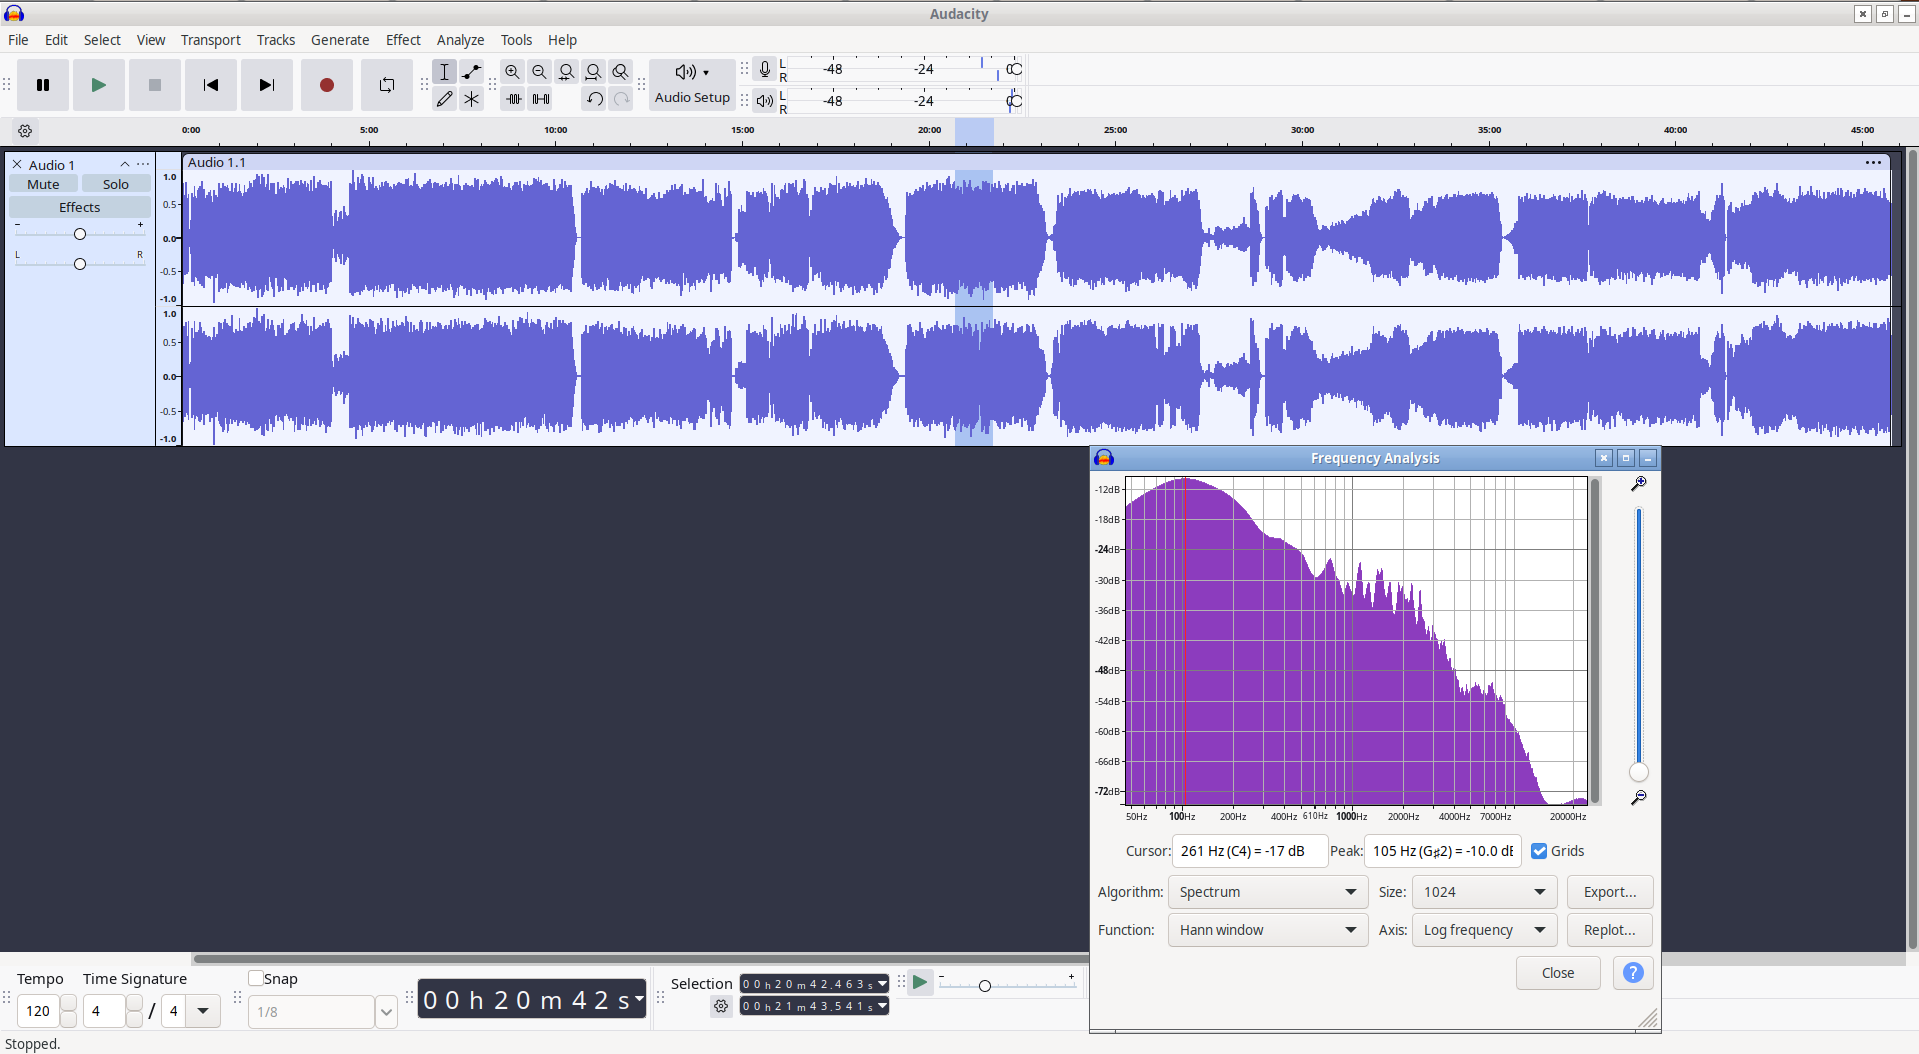Image resolution: width=1919 pixels, height=1054 pixels.
Task: Uncheck the Grids checkbox
Action: coord(1539,851)
